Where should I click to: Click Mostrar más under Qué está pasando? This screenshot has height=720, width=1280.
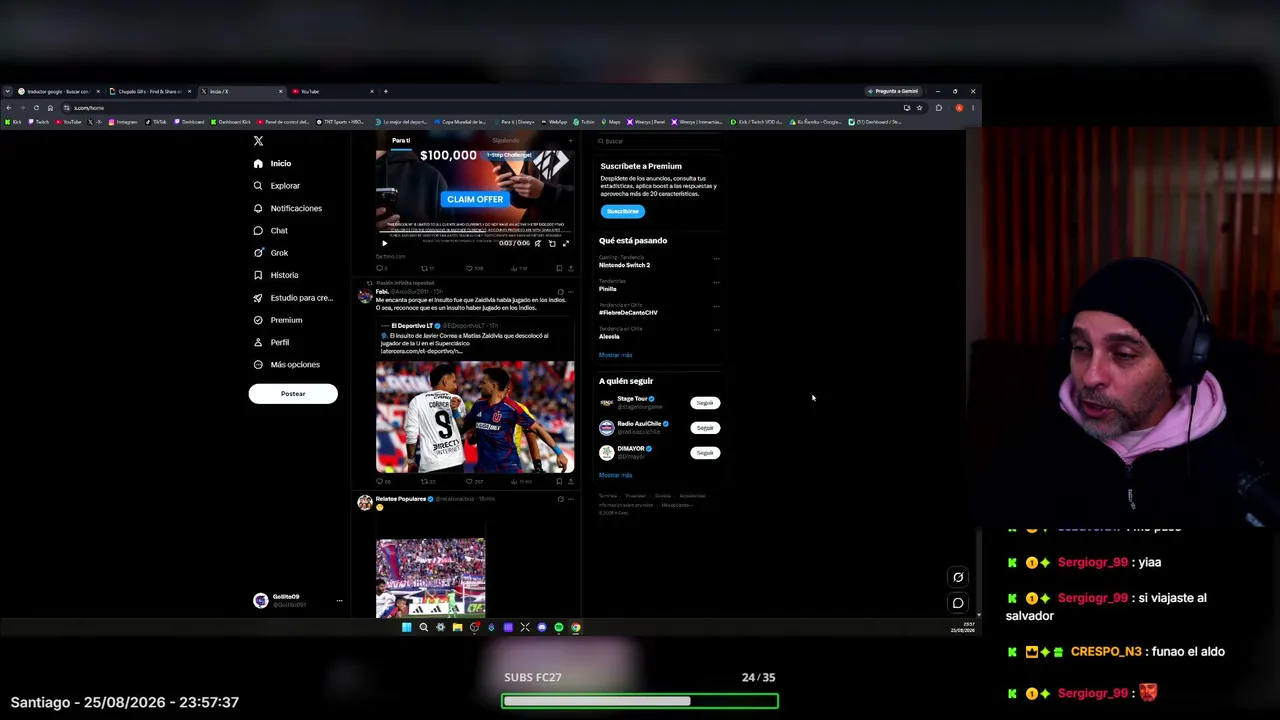(615, 355)
